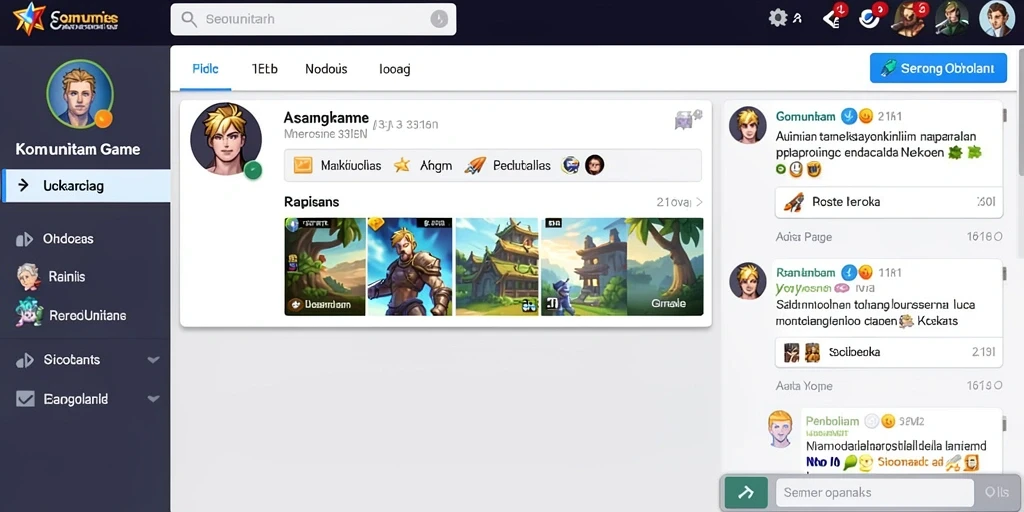Click orange emoji badge next to Gomunitam
The height and width of the screenshot is (512, 1024).
coord(865,116)
